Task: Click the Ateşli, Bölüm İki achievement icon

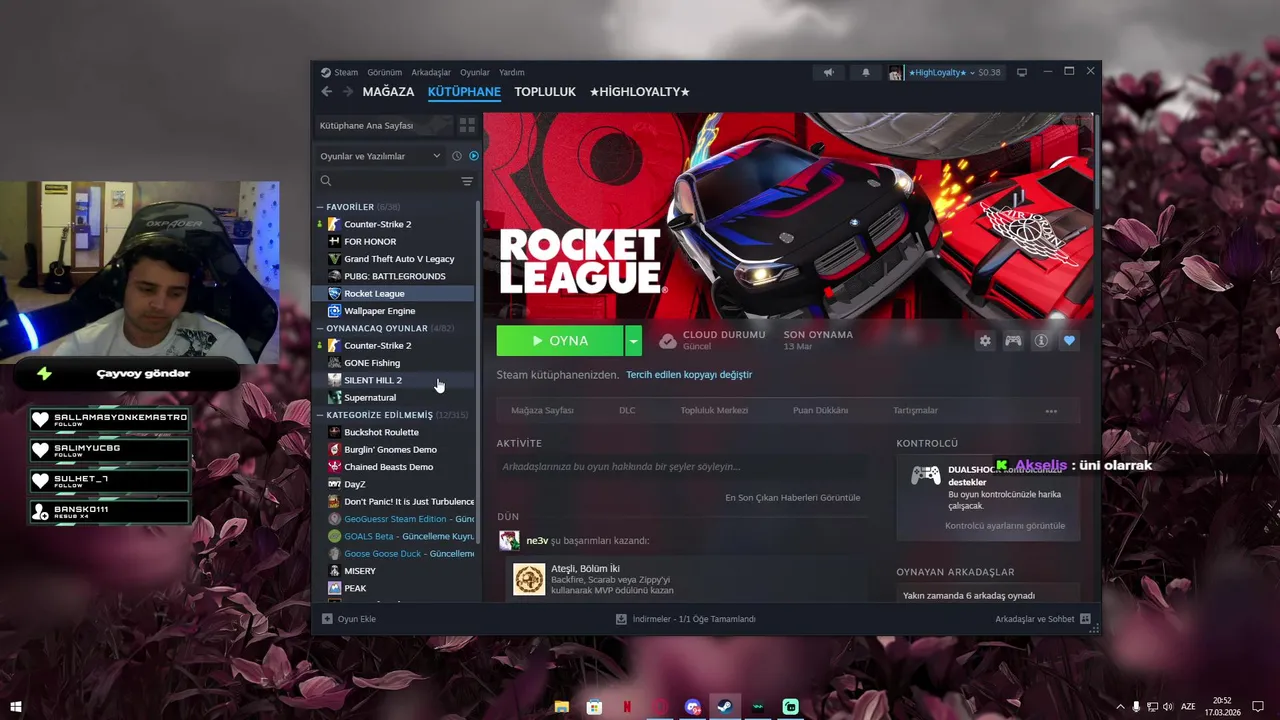Action: point(529,579)
